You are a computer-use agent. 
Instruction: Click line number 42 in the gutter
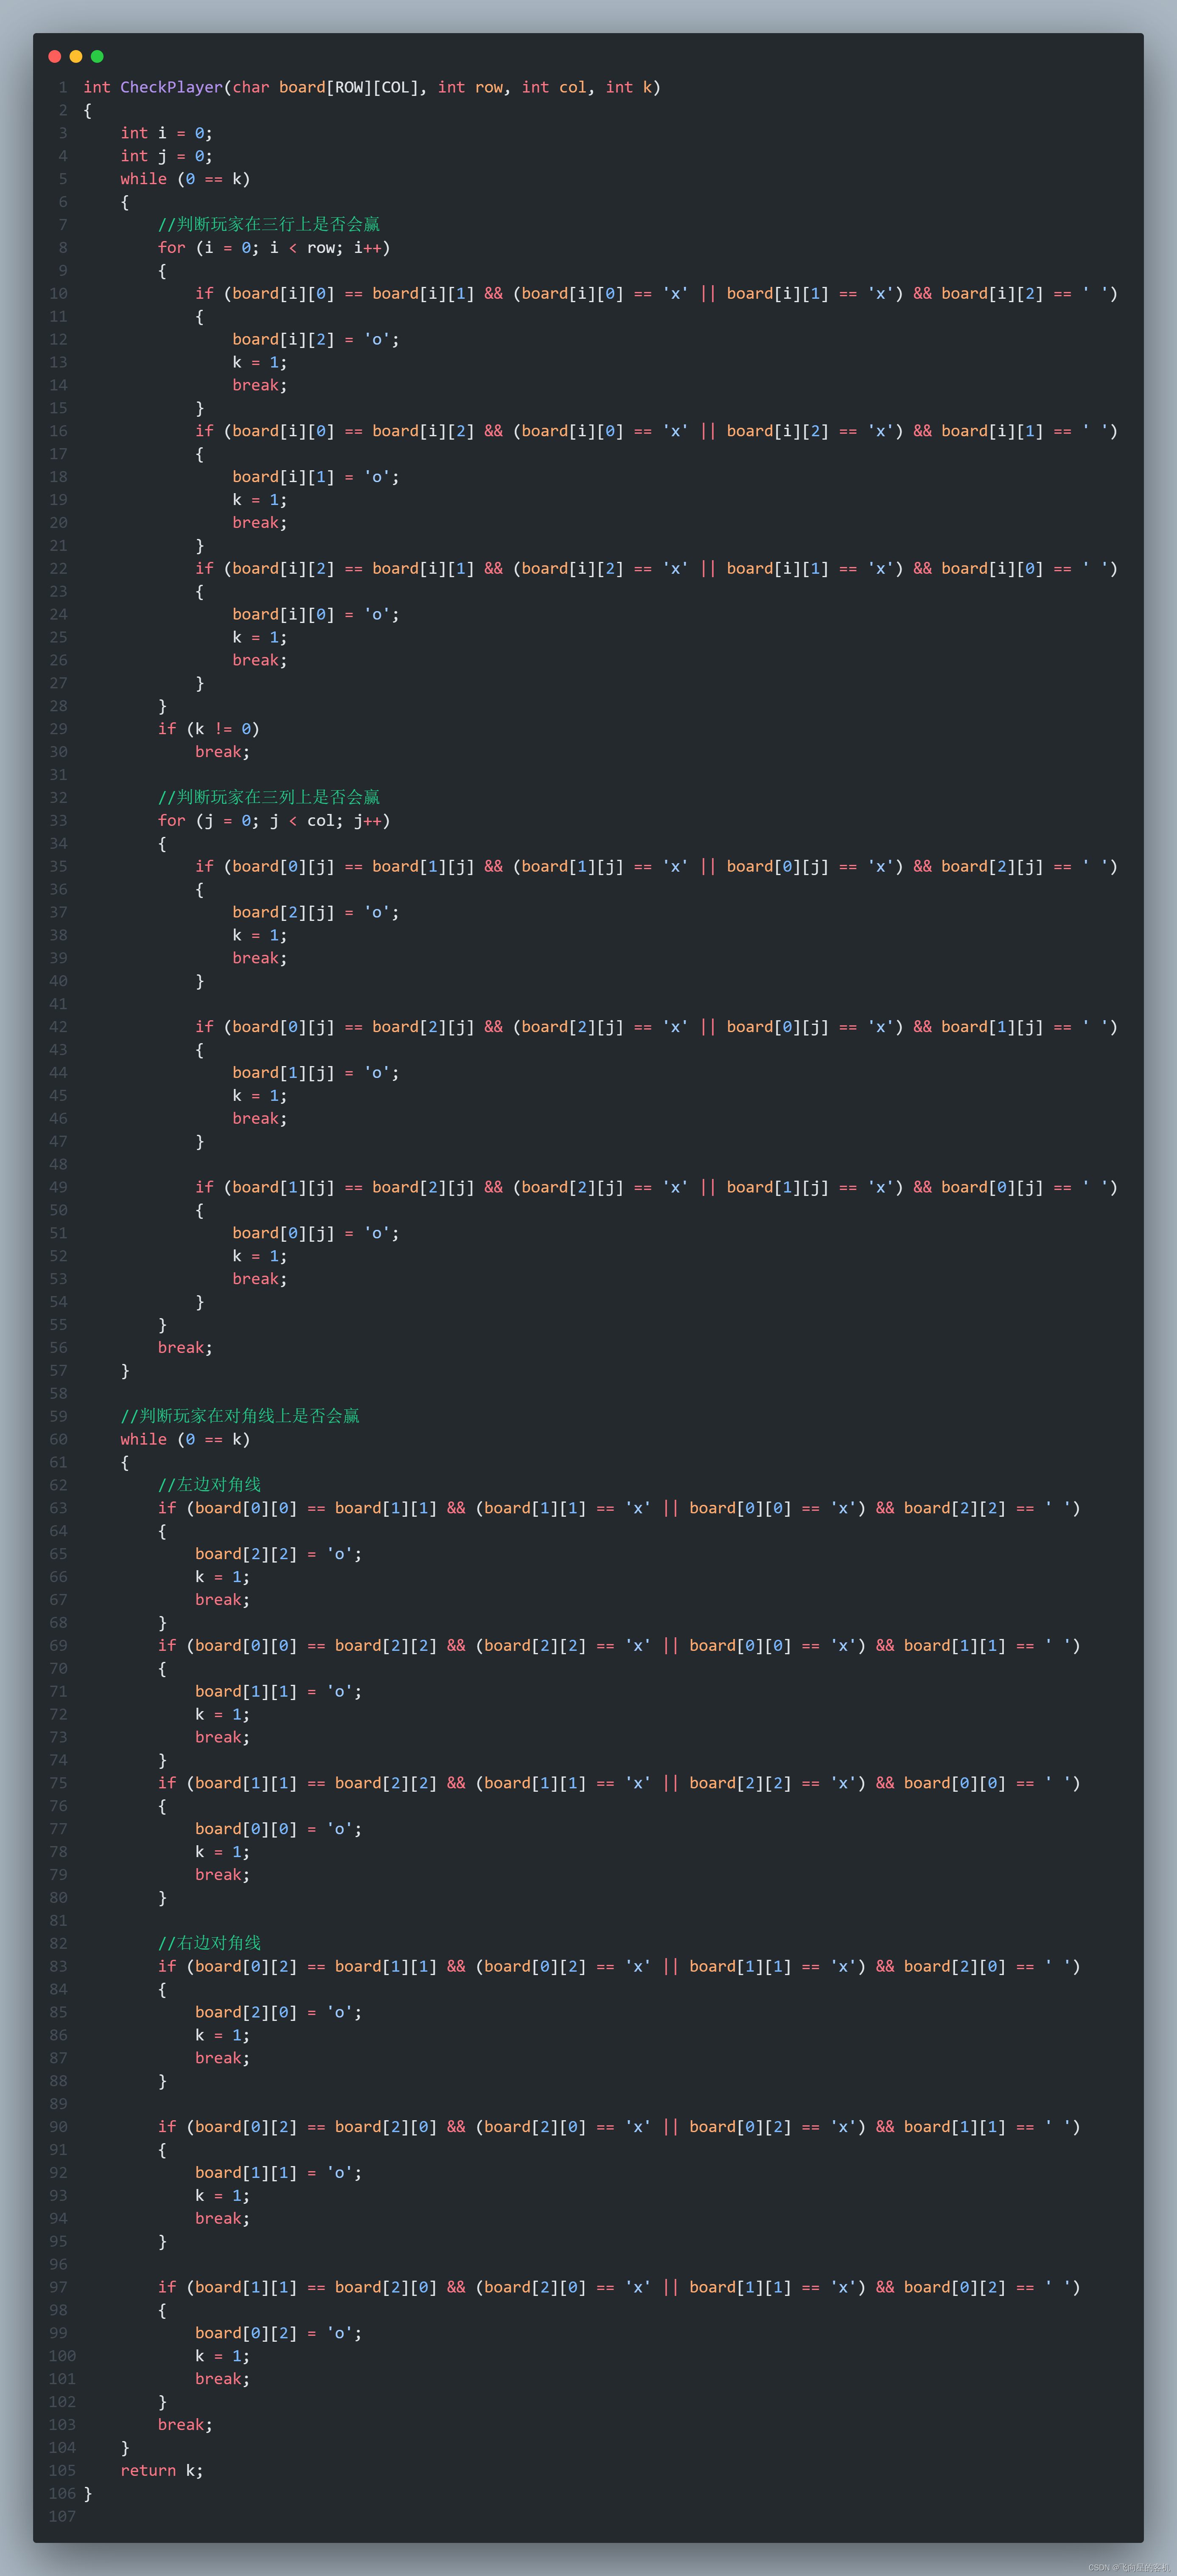tap(58, 1027)
